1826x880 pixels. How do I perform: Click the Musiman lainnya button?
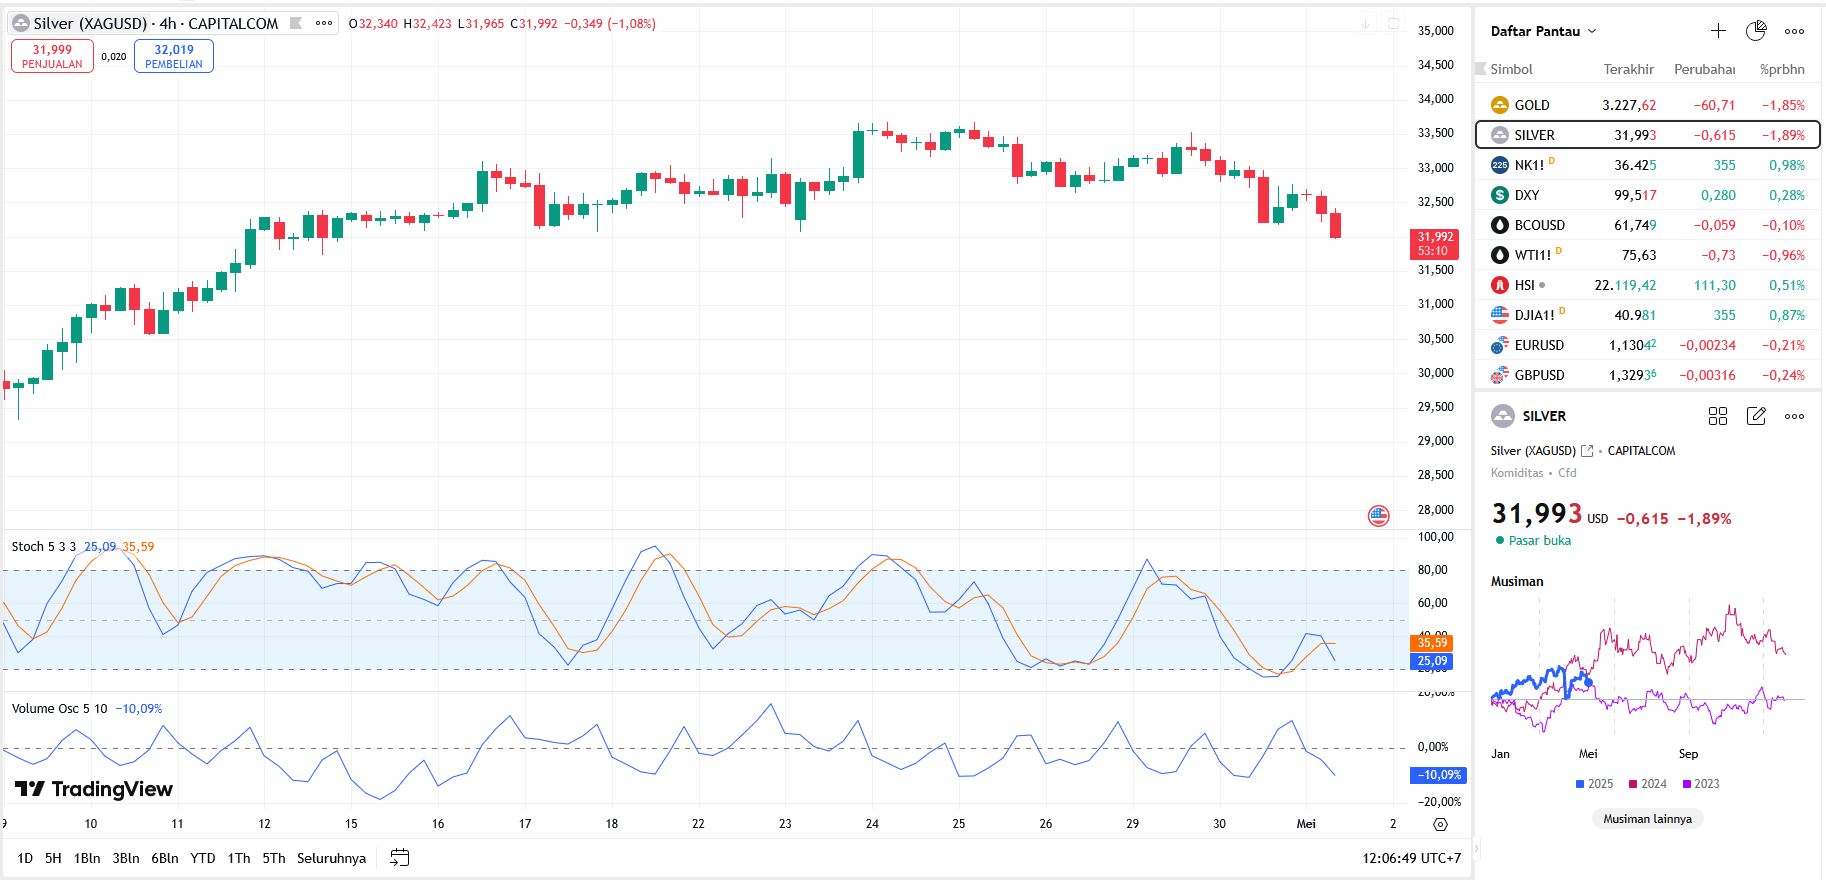coord(1647,818)
